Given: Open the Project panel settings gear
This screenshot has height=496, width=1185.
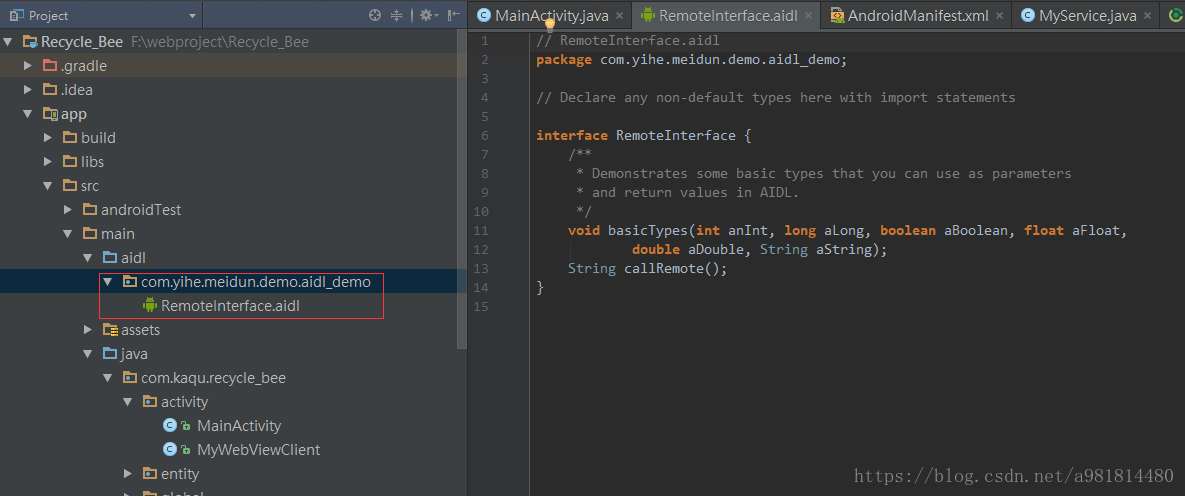Looking at the screenshot, I should click(427, 15).
